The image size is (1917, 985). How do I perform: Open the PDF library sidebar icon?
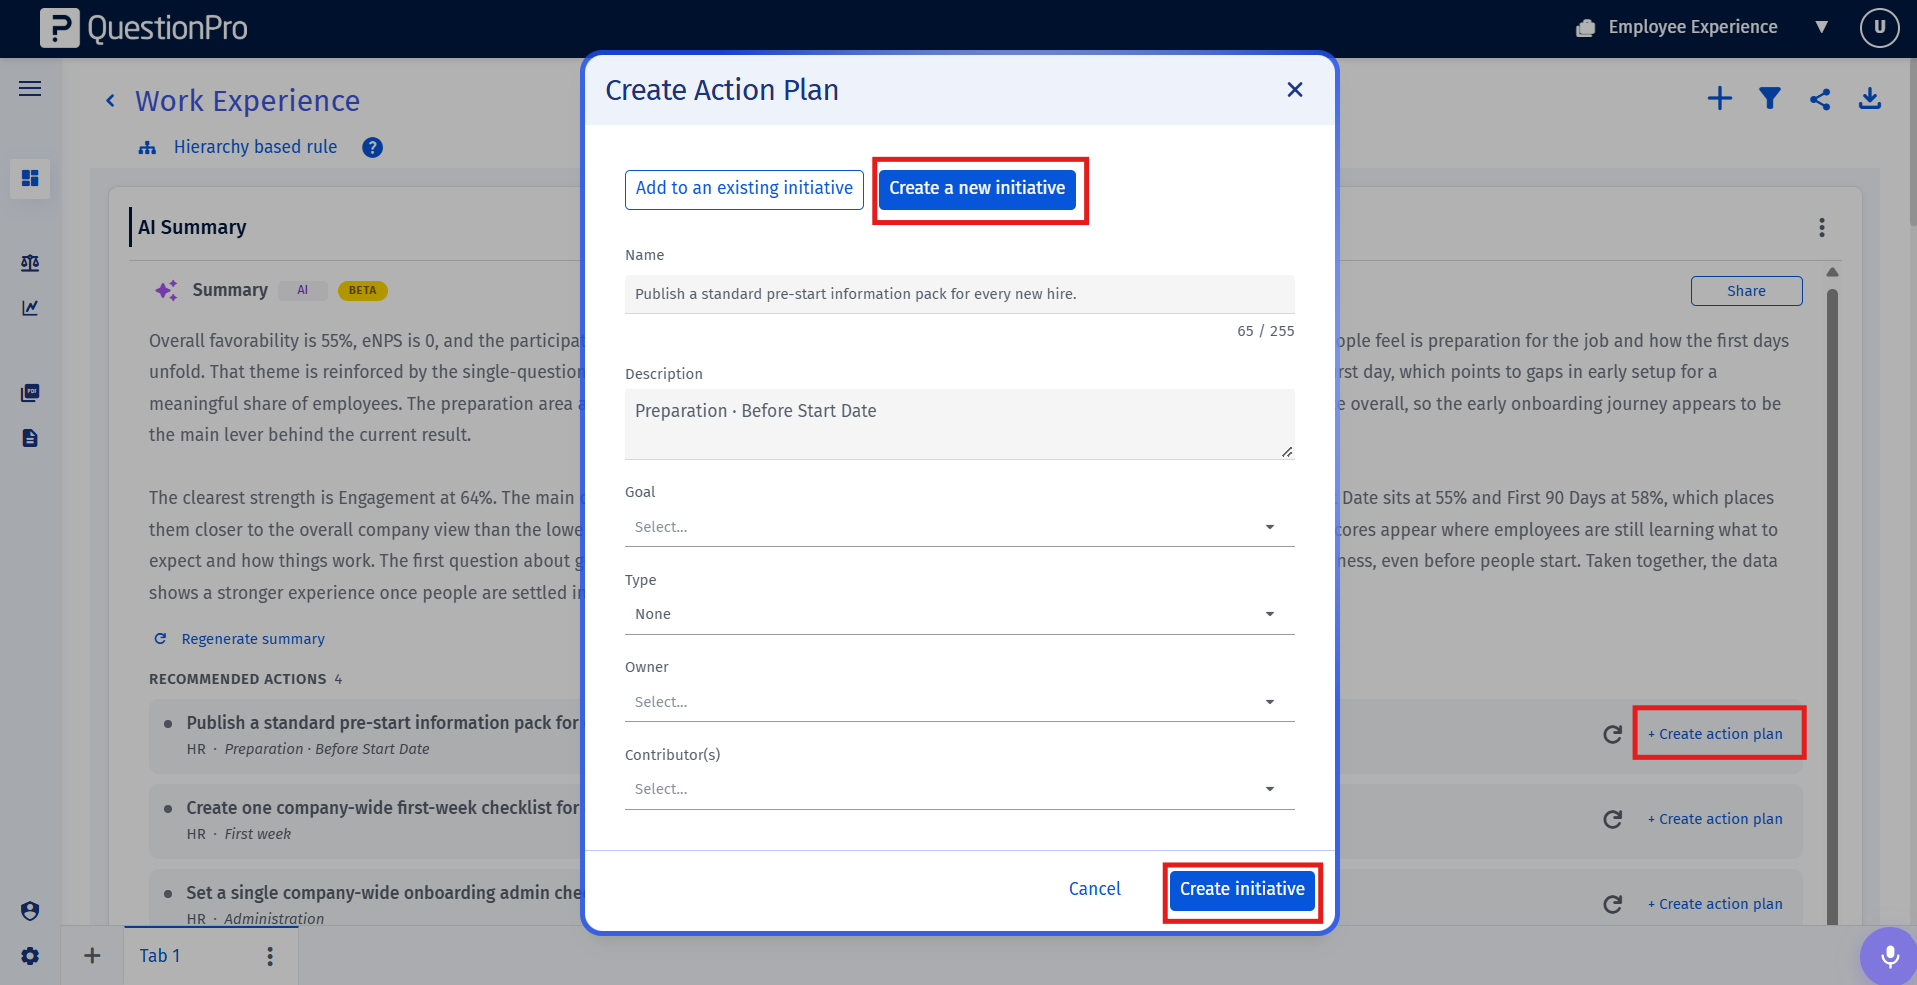coord(30,393)
